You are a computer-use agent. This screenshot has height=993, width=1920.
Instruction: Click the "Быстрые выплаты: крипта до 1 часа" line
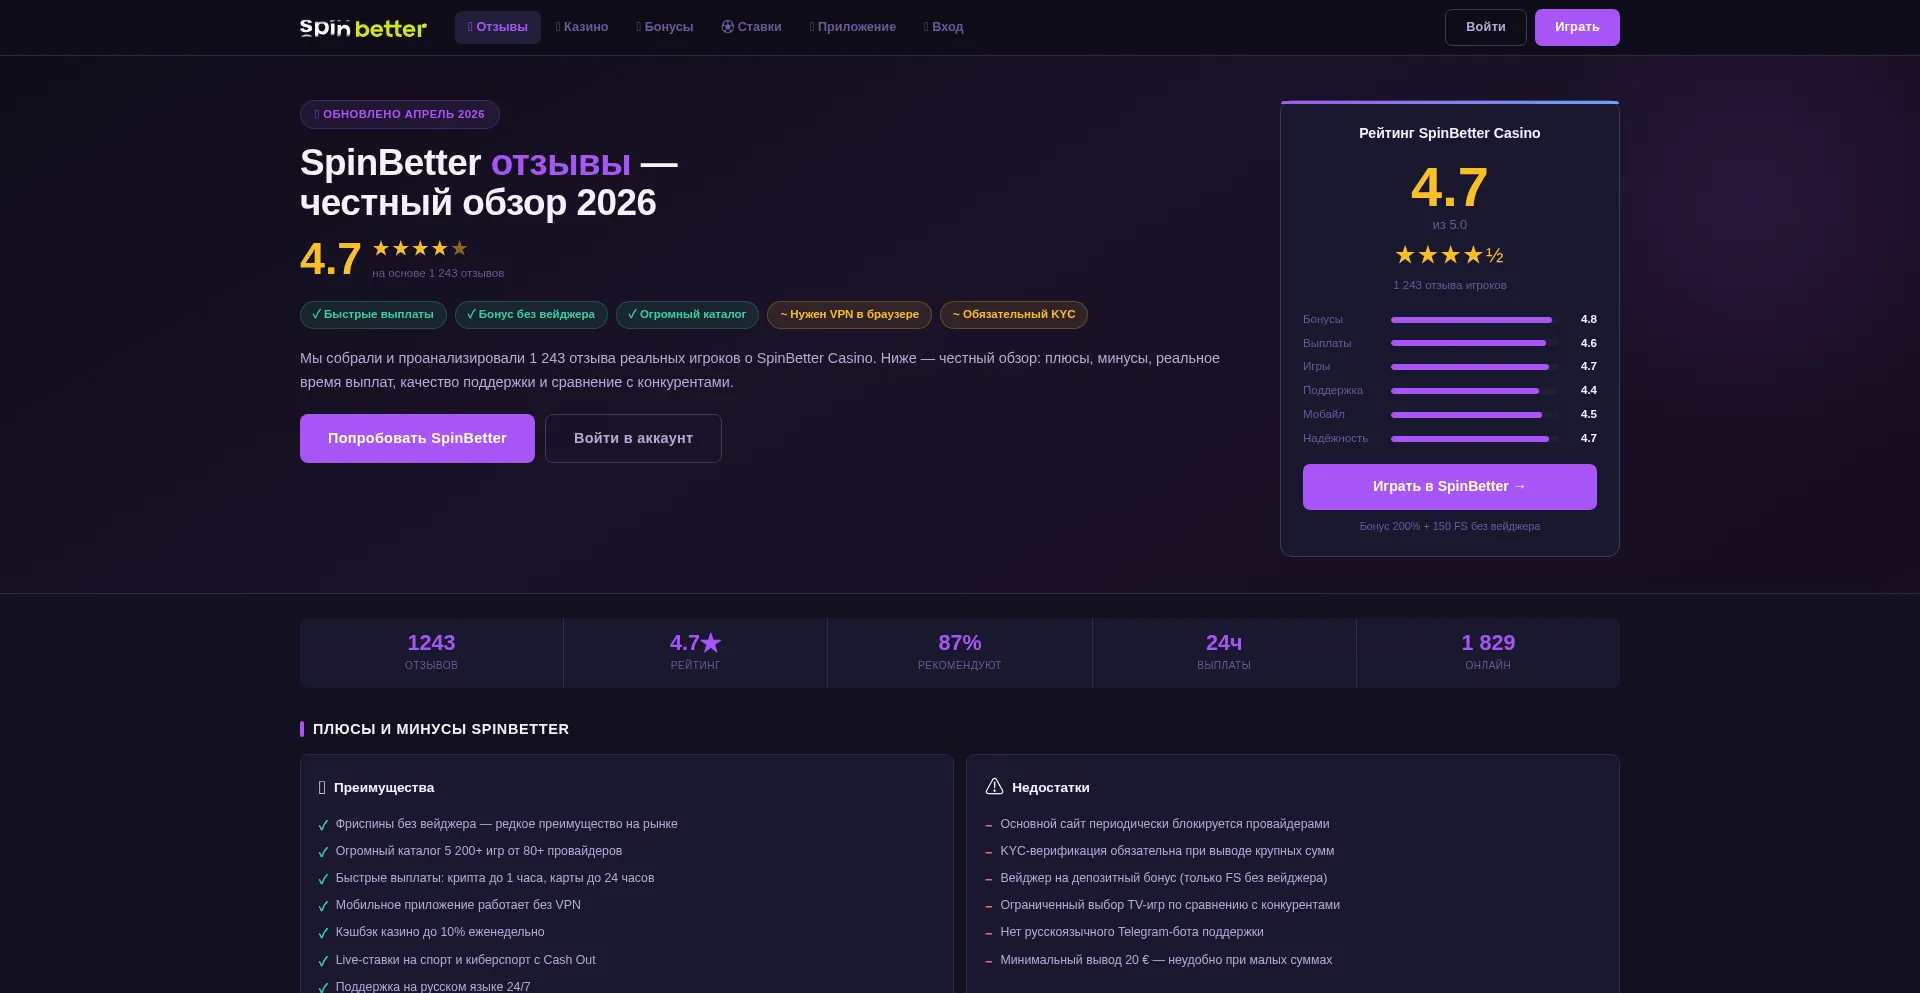point(495,878)
